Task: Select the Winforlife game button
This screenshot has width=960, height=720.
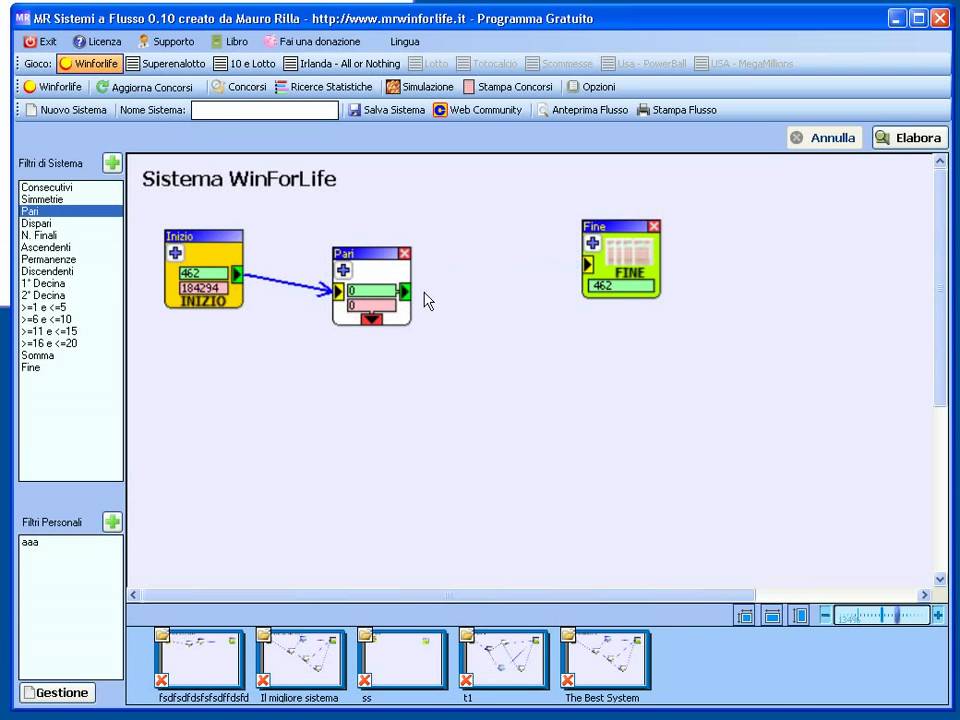Action: tap(90, 64)
